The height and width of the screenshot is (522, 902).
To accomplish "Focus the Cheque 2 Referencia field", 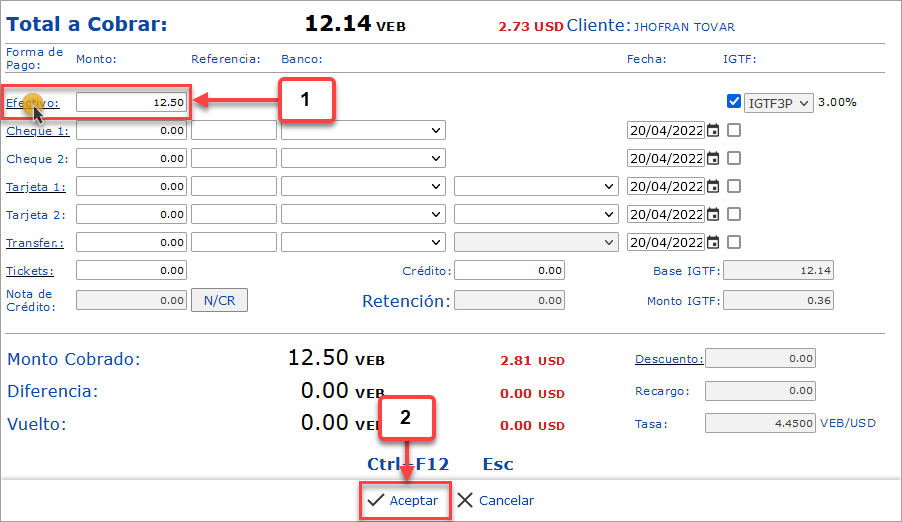I will pyautogui.click(x=234, y=158).
